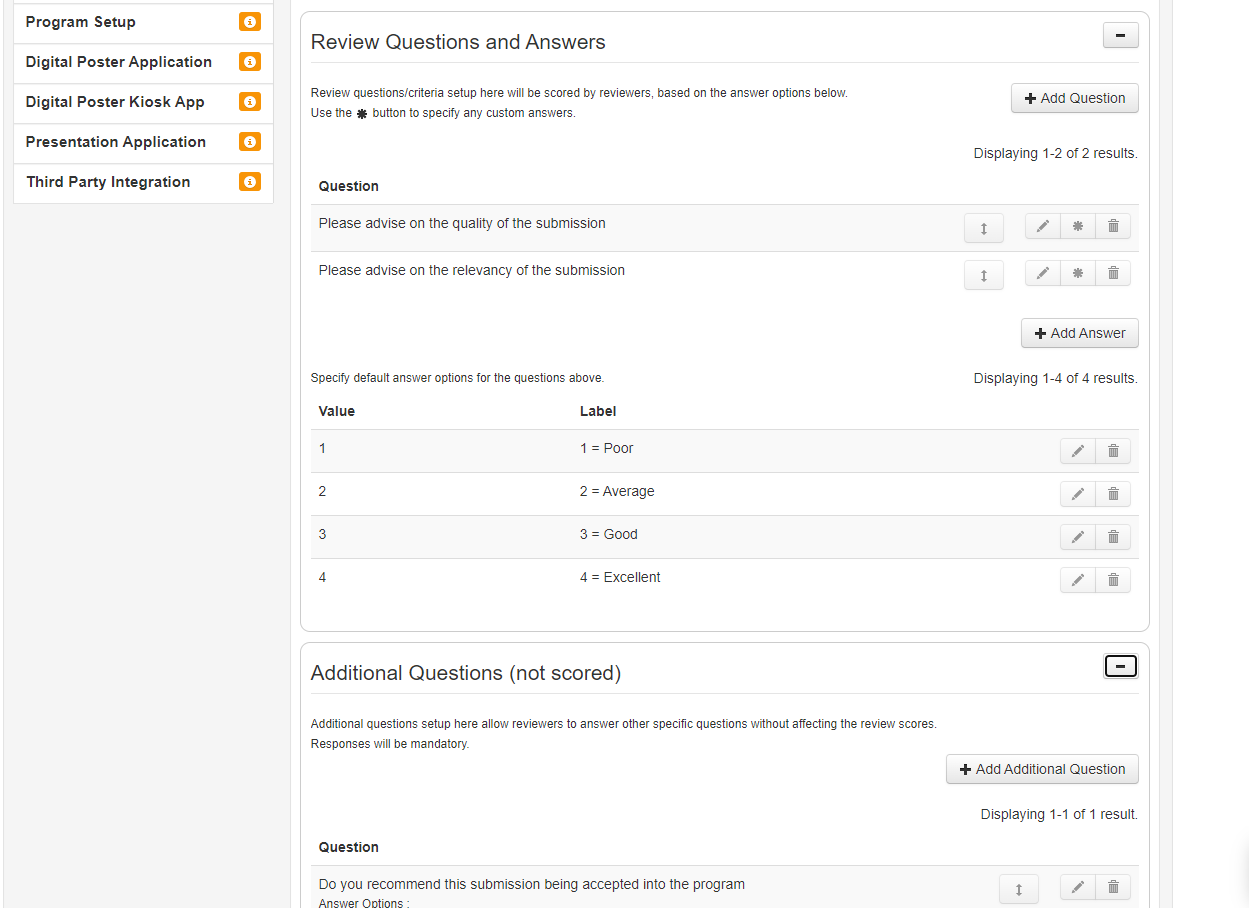The height and width of the screenshot is (908, 1249).
Task: Select 'Please advise on the relevancy' question text
Action: pyautogui.click(x=472, y=270)
